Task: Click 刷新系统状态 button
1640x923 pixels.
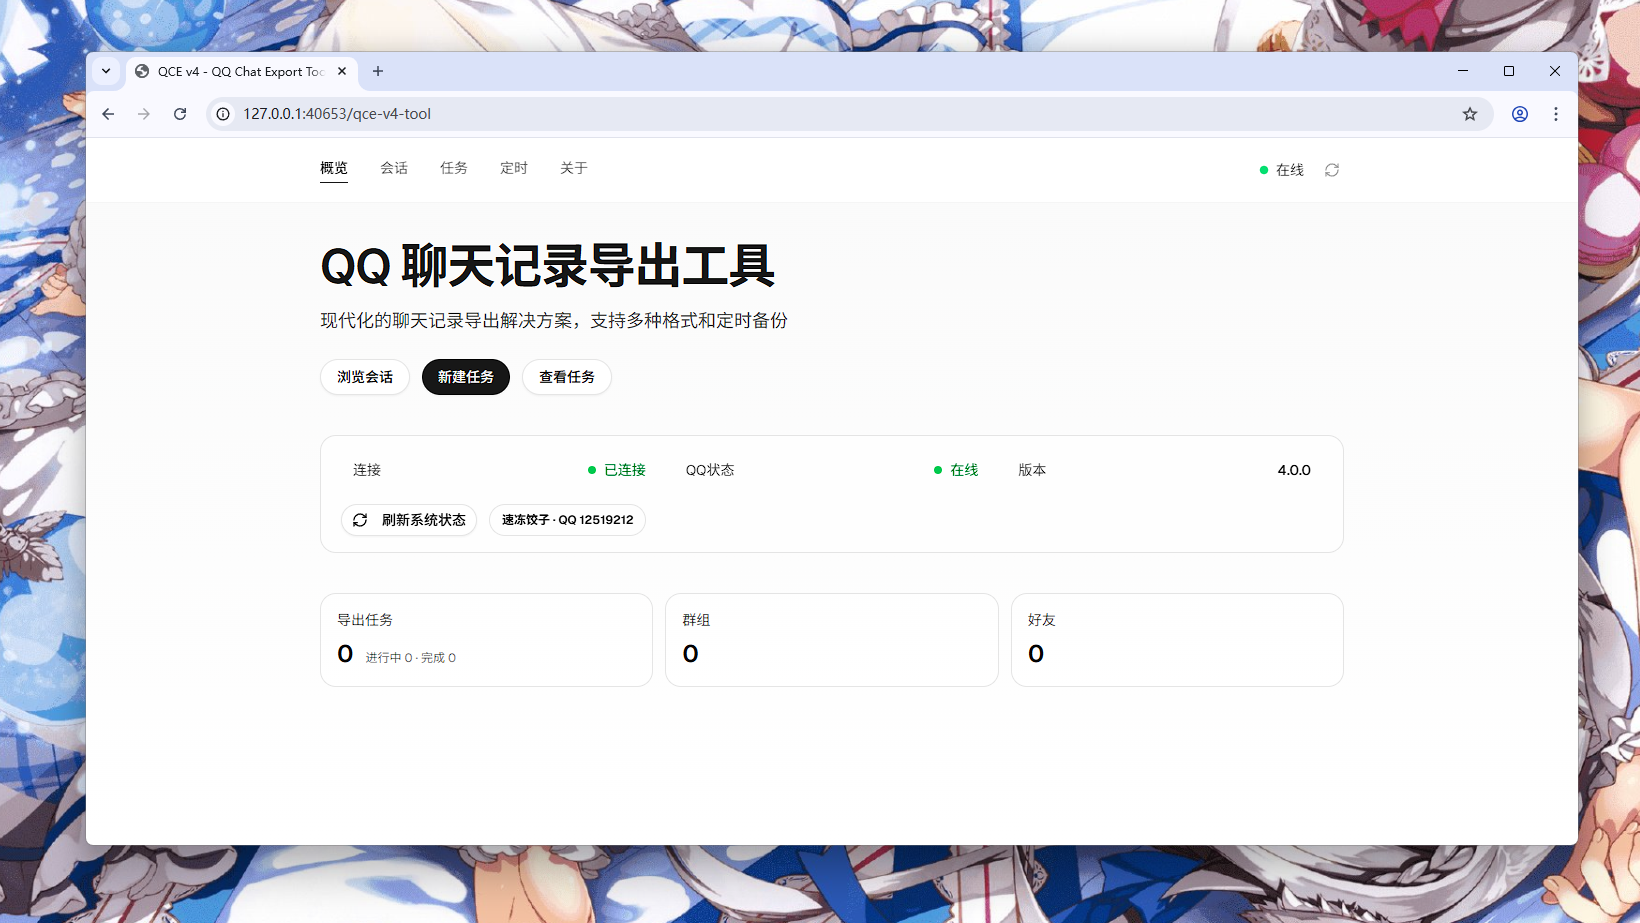Action: (x=409, y=520)
